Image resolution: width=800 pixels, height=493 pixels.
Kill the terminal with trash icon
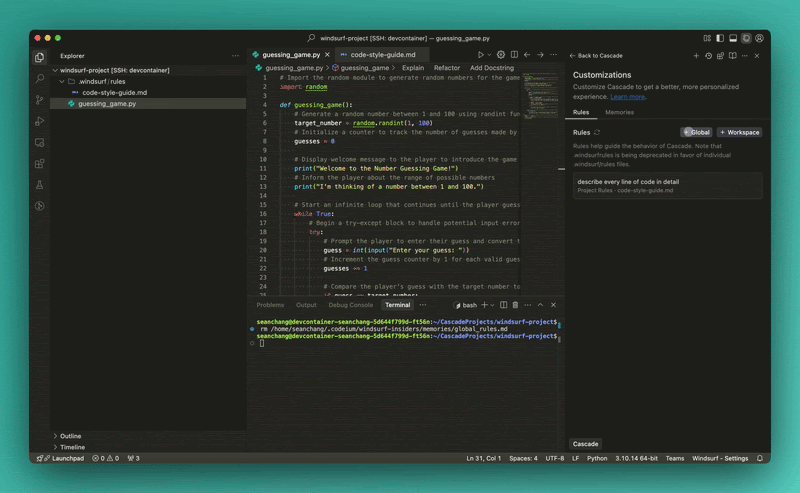515,305
